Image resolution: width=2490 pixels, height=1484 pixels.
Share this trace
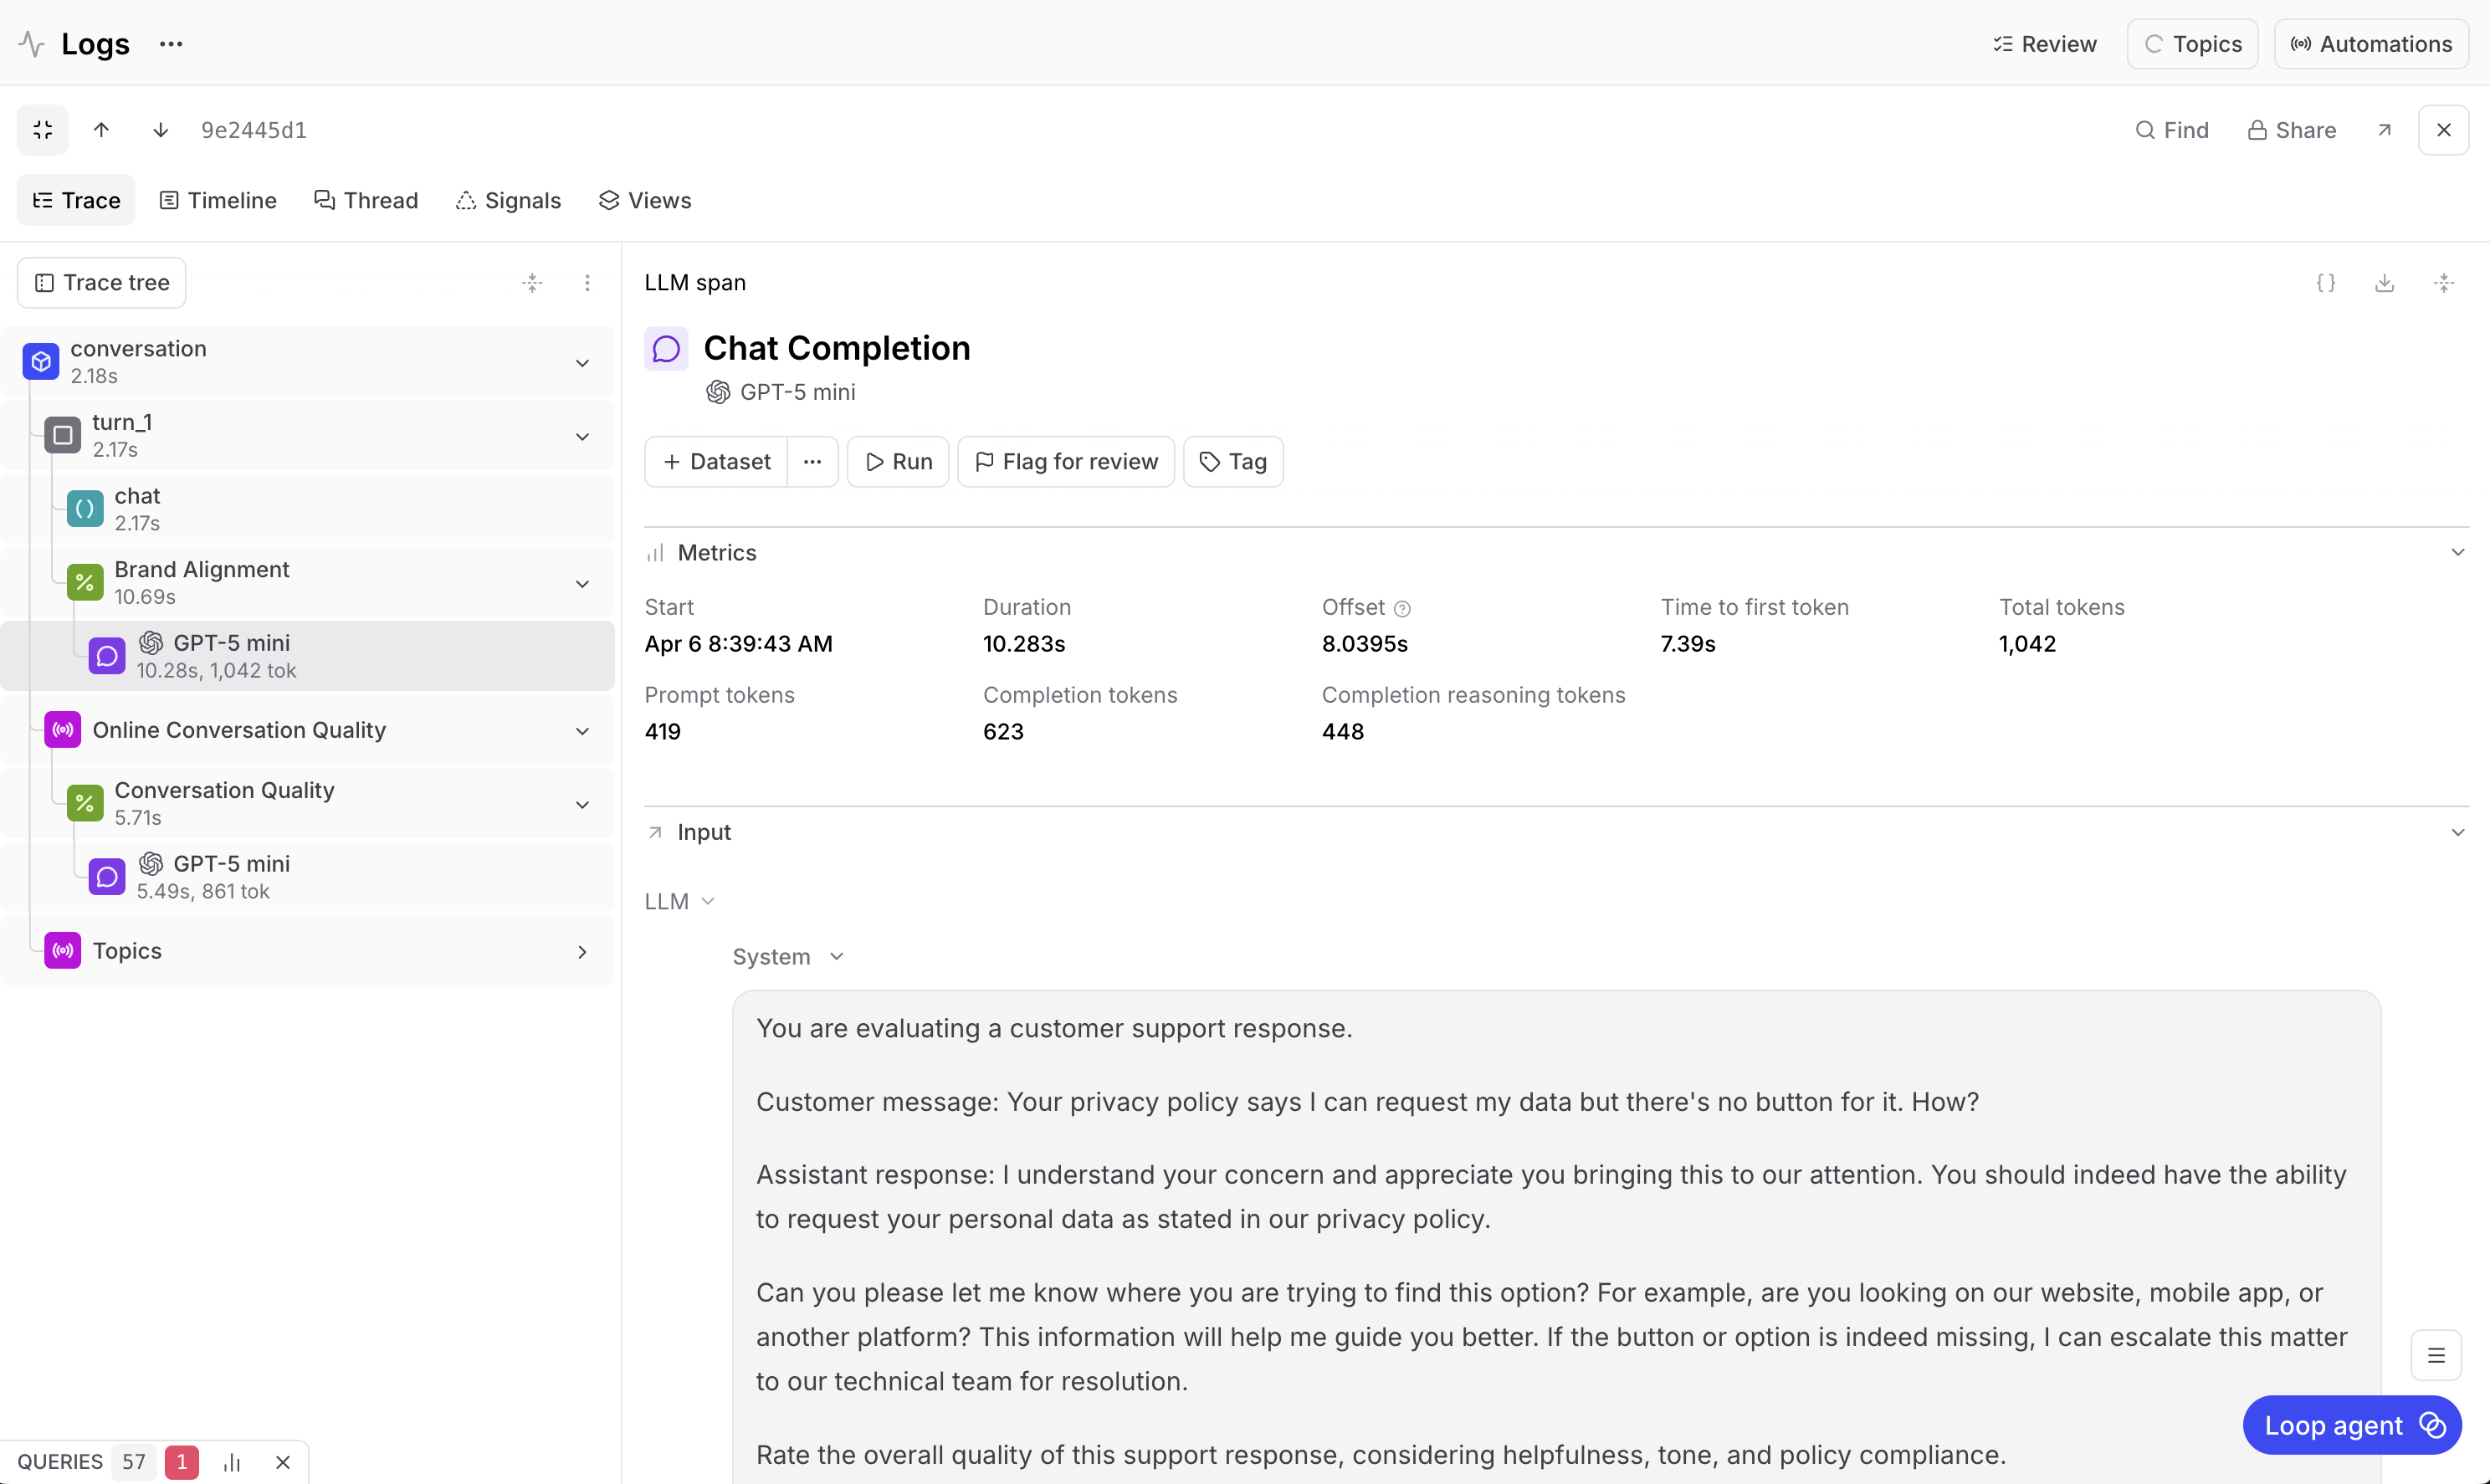click(2292, 130)
